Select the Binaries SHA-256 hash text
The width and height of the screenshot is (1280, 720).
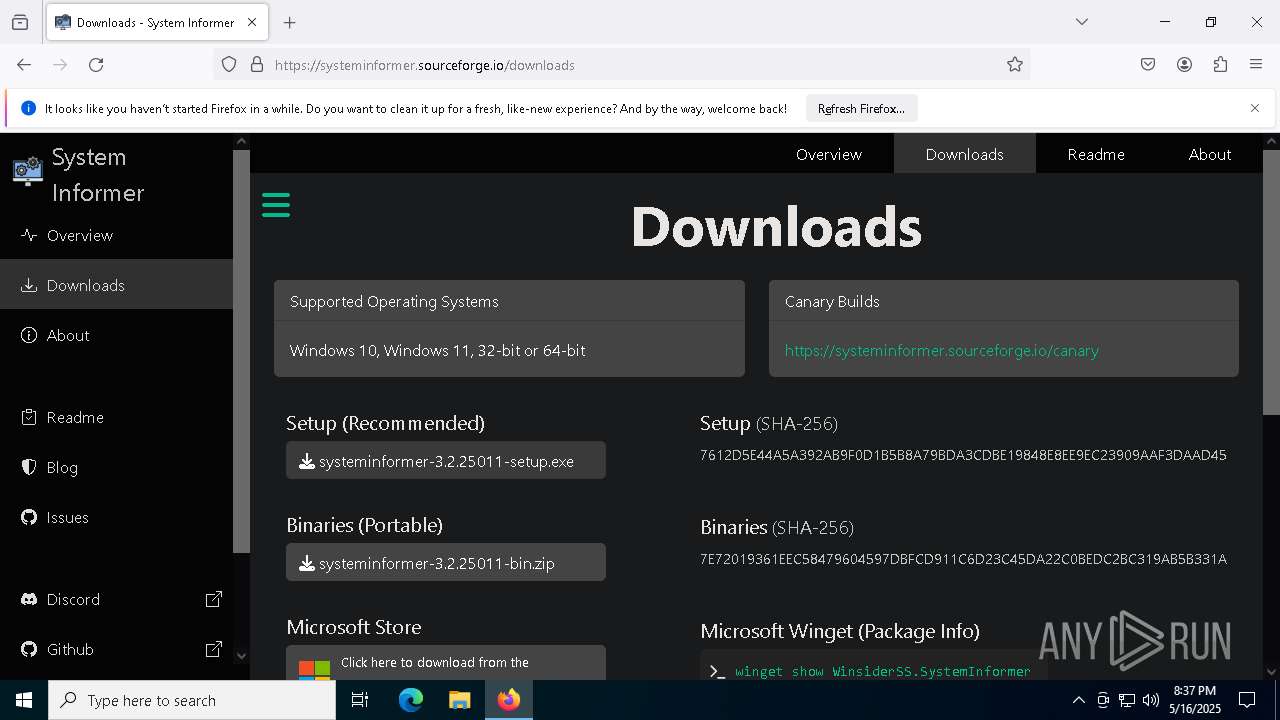click(x=963, y=559)
